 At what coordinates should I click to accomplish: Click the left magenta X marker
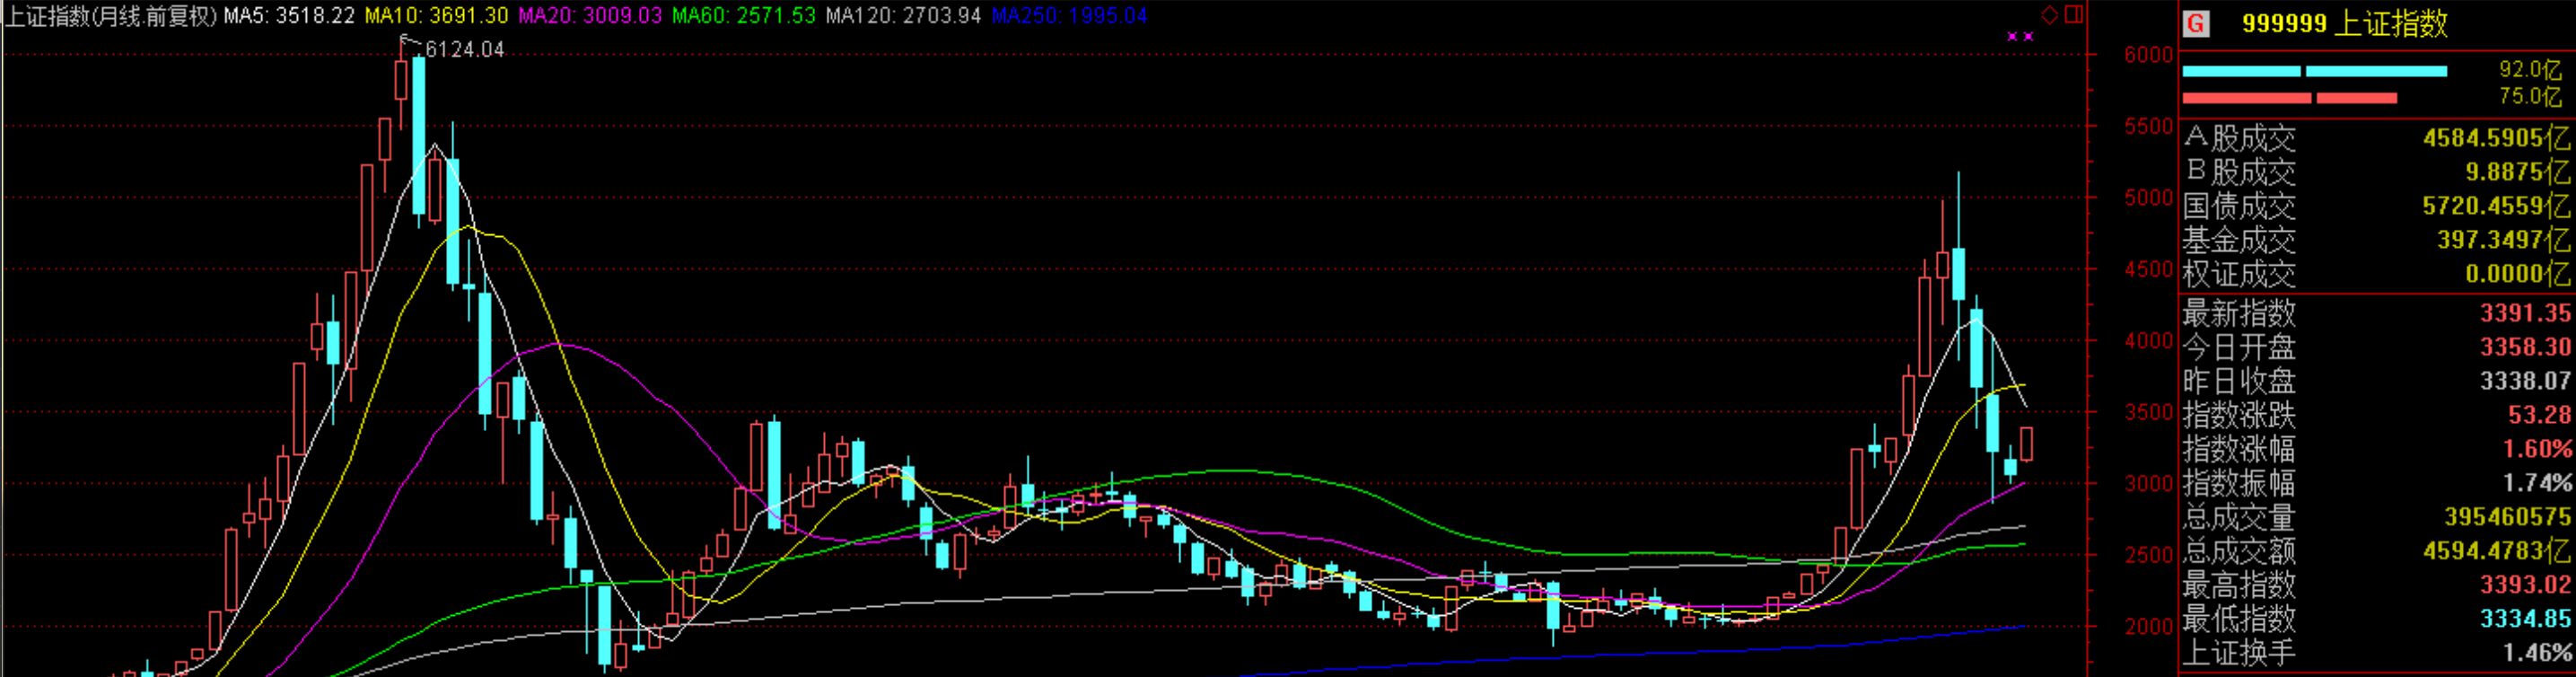[2013, 37]
